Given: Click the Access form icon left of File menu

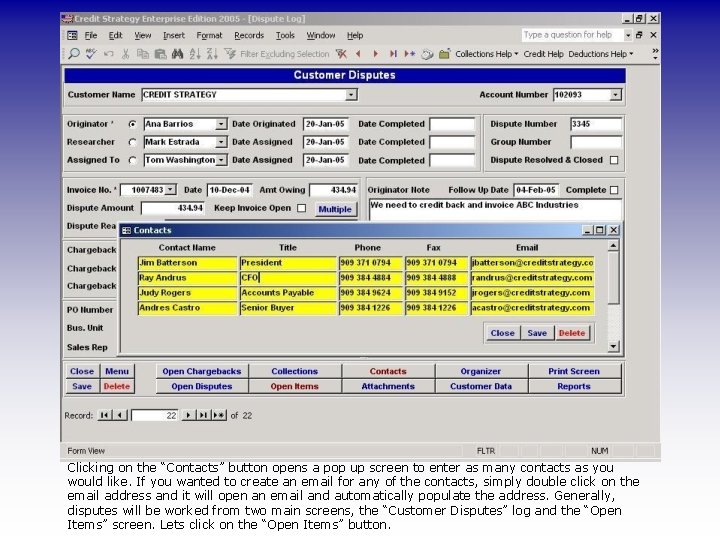Looking at the screenshot, I should tap(73, 35).
